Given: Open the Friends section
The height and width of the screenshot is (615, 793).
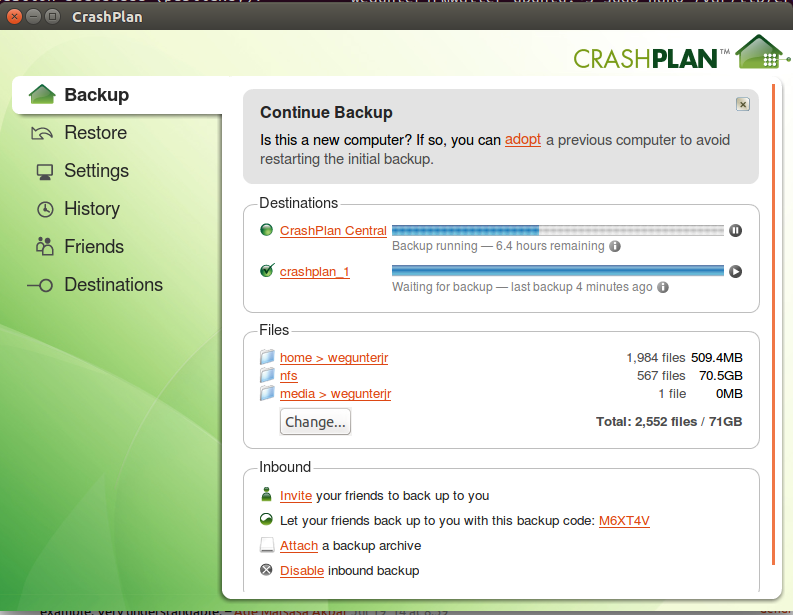Looking at the screenshot, I should pyautogui.click(x=94, y=247).
